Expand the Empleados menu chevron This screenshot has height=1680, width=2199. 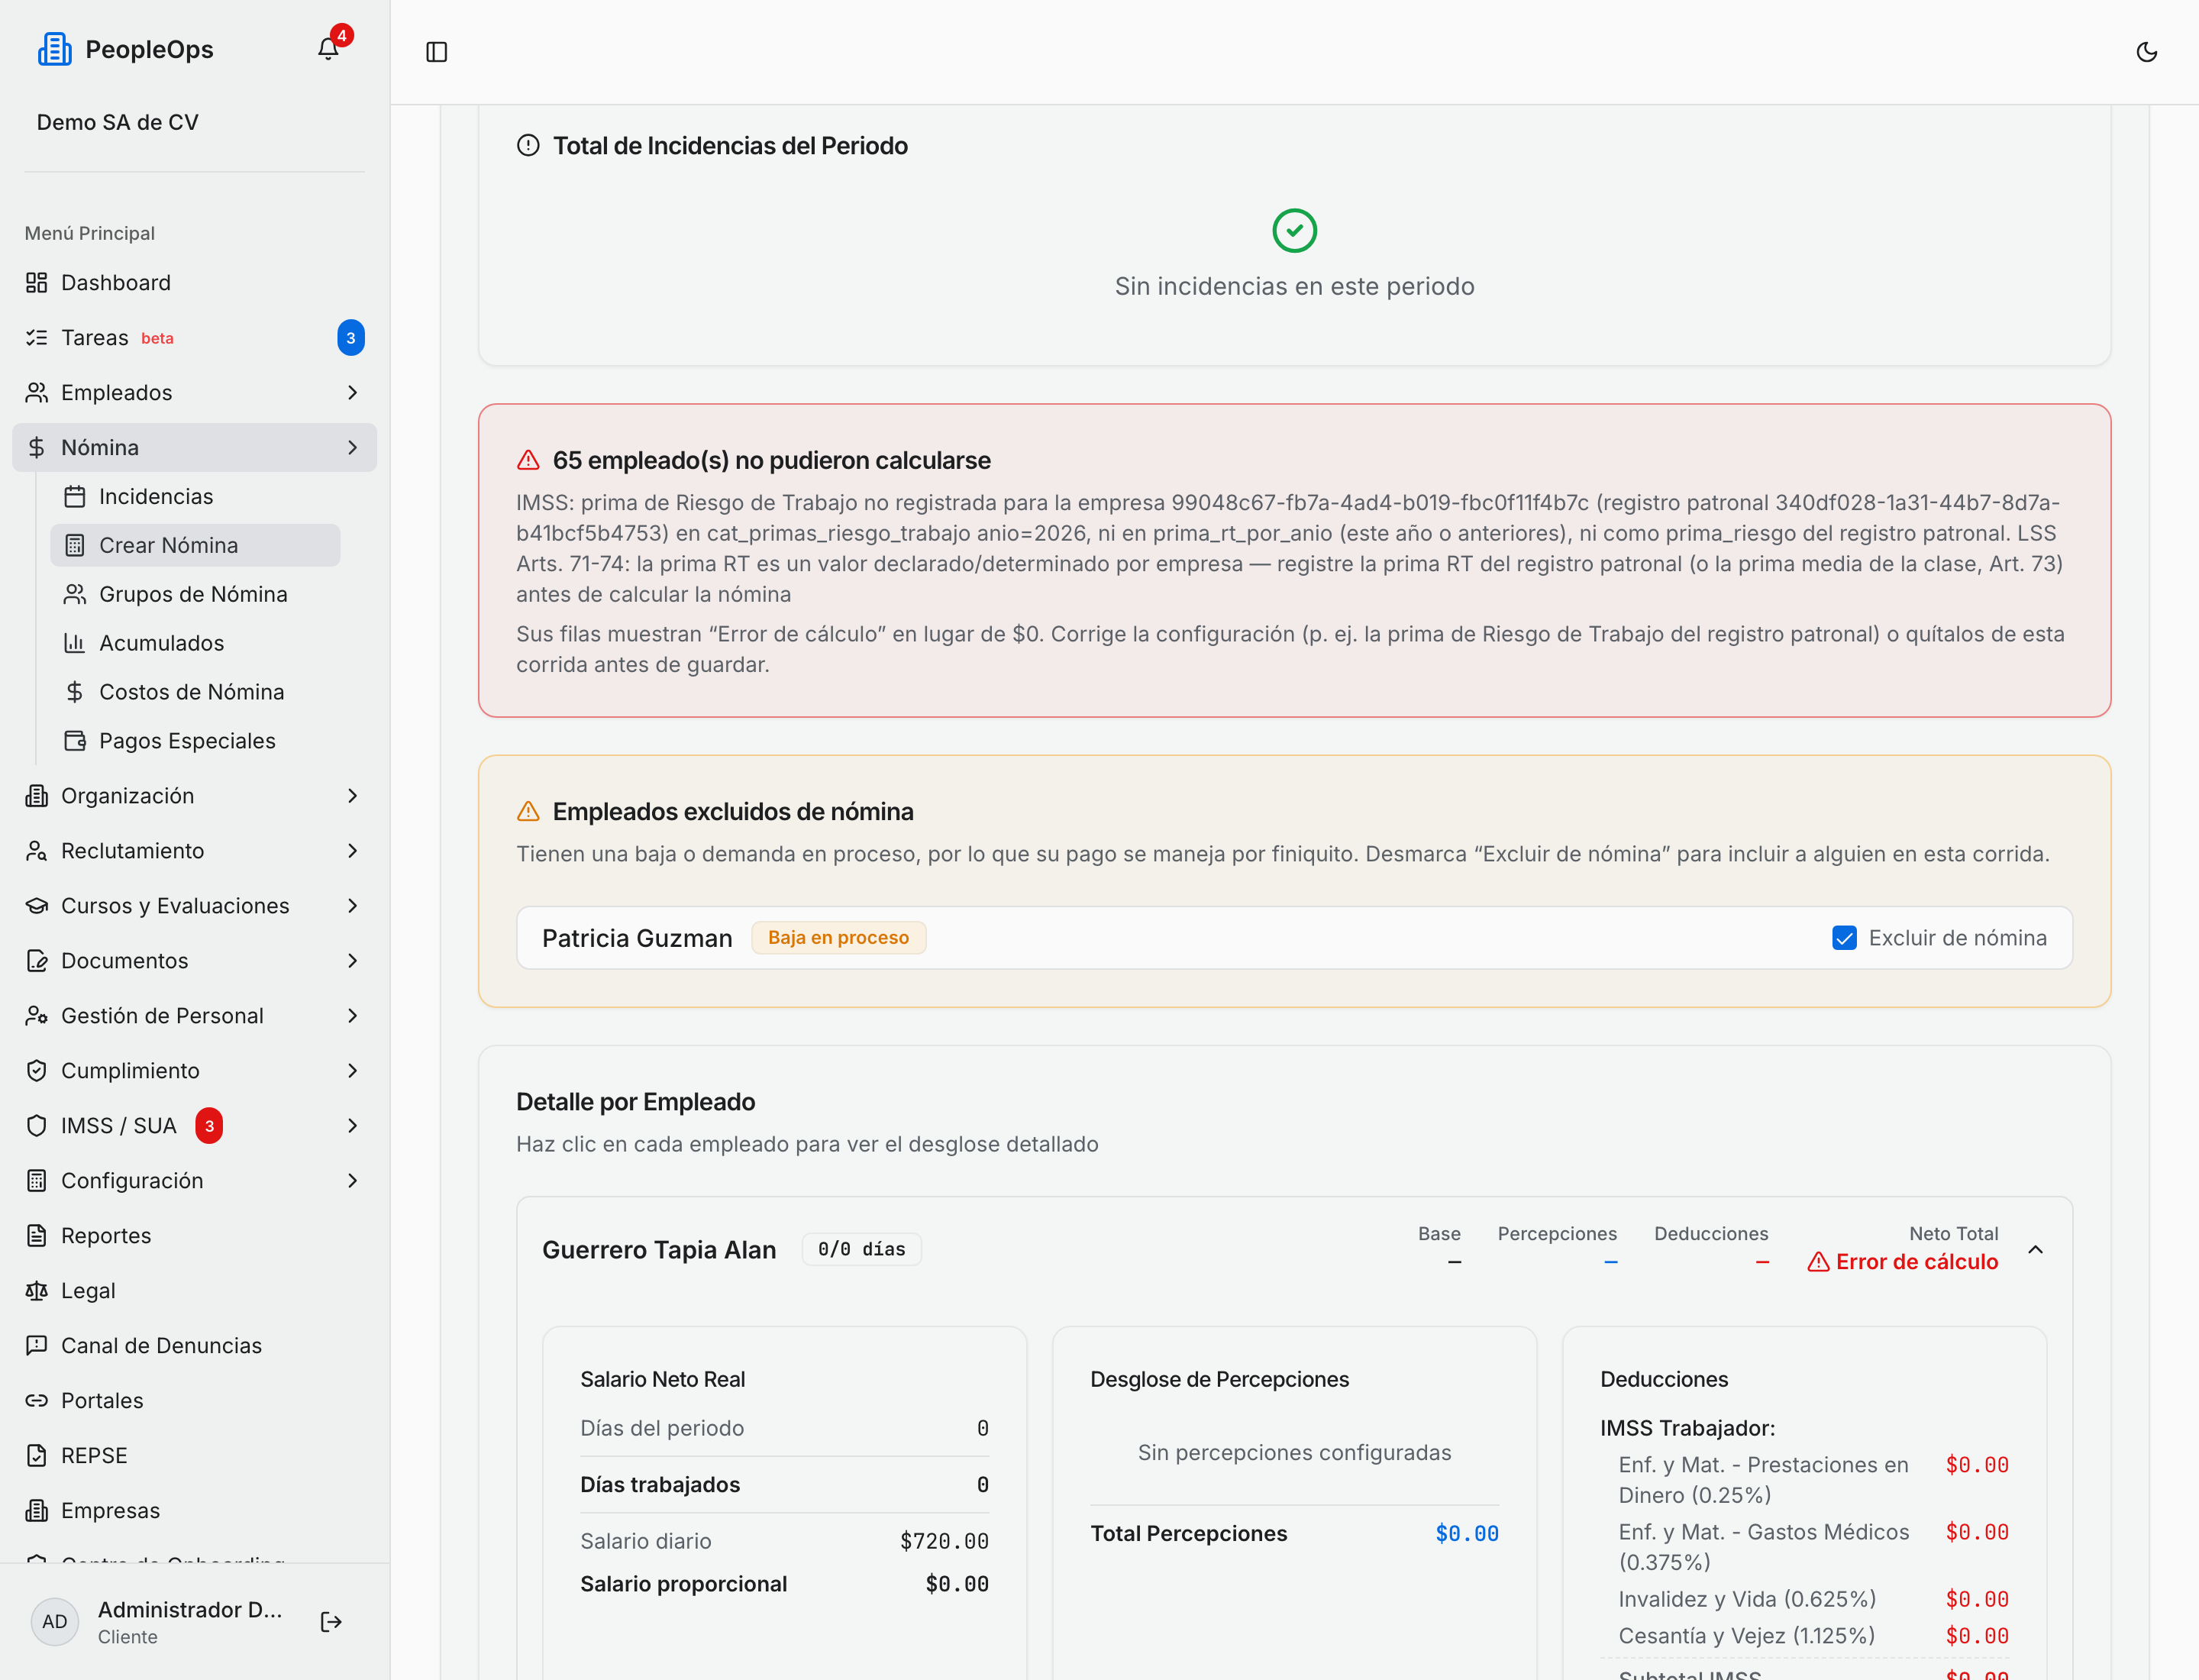352,393
